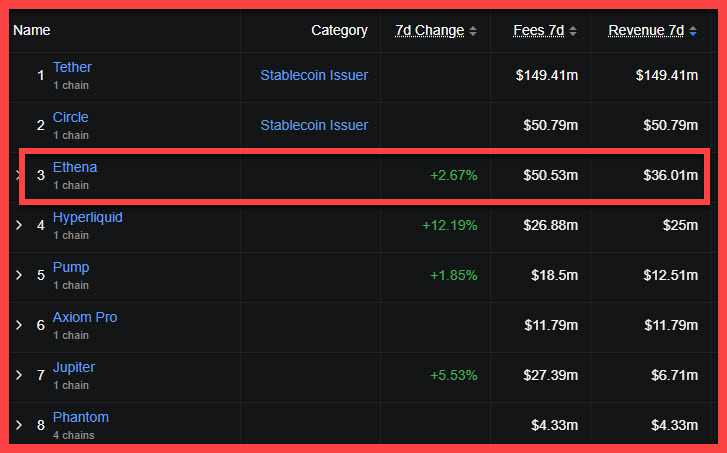Expand the Axiom Pro row
Screen dimensions: 727x453
coord(19,325)
